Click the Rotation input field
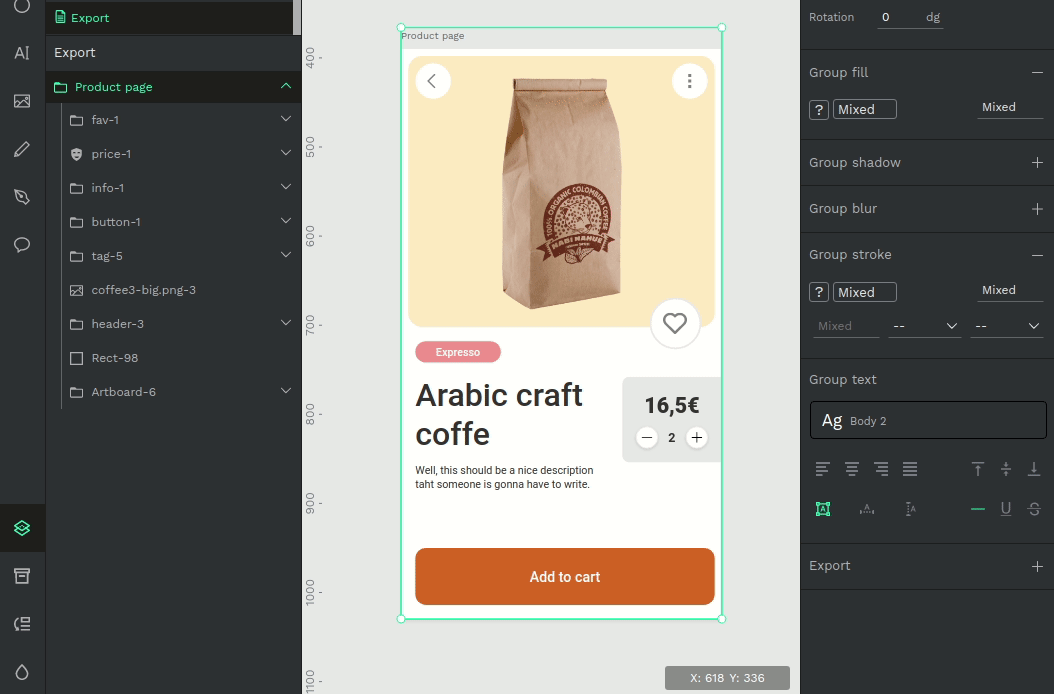 pyautogui.click(x=910, y=17)
